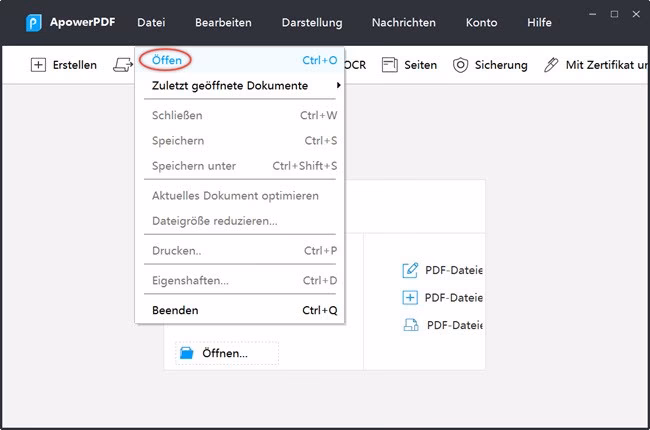
Task: Click the edit PDF-Datei pencil icon
Action: 410,270
